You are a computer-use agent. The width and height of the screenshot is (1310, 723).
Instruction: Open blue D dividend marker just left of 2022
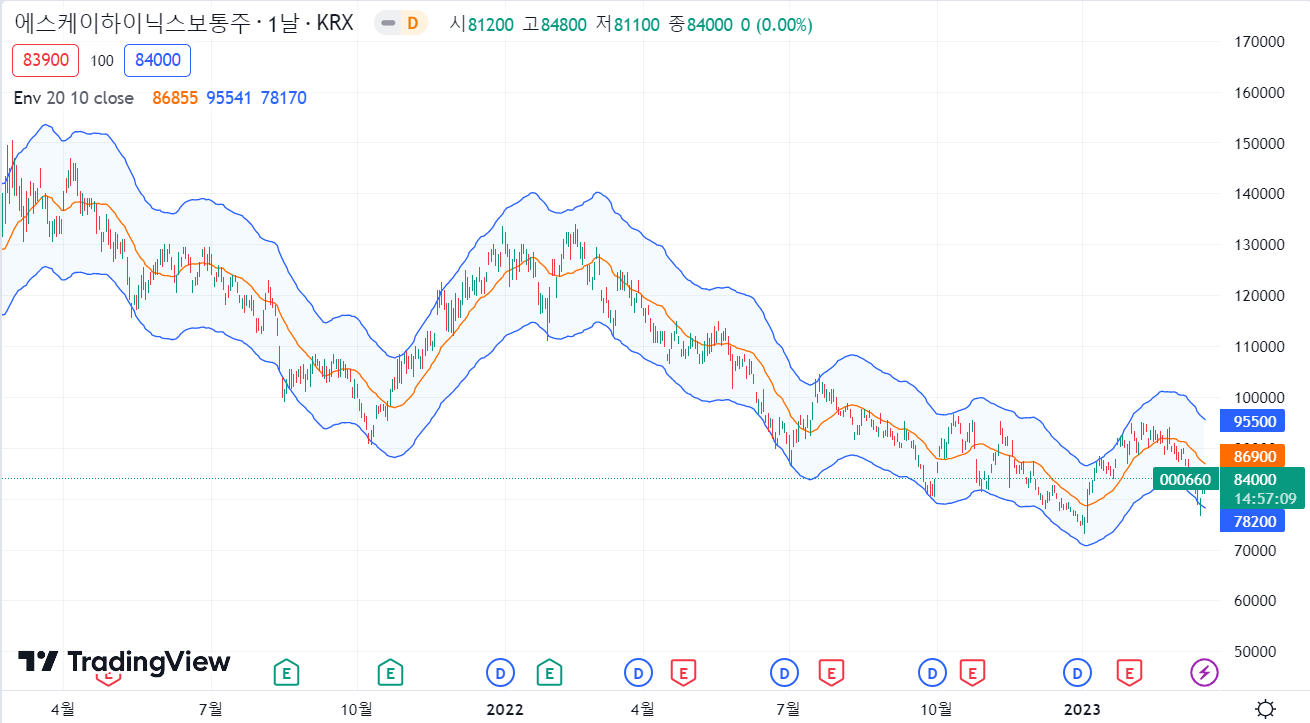(x=500, y=673)
